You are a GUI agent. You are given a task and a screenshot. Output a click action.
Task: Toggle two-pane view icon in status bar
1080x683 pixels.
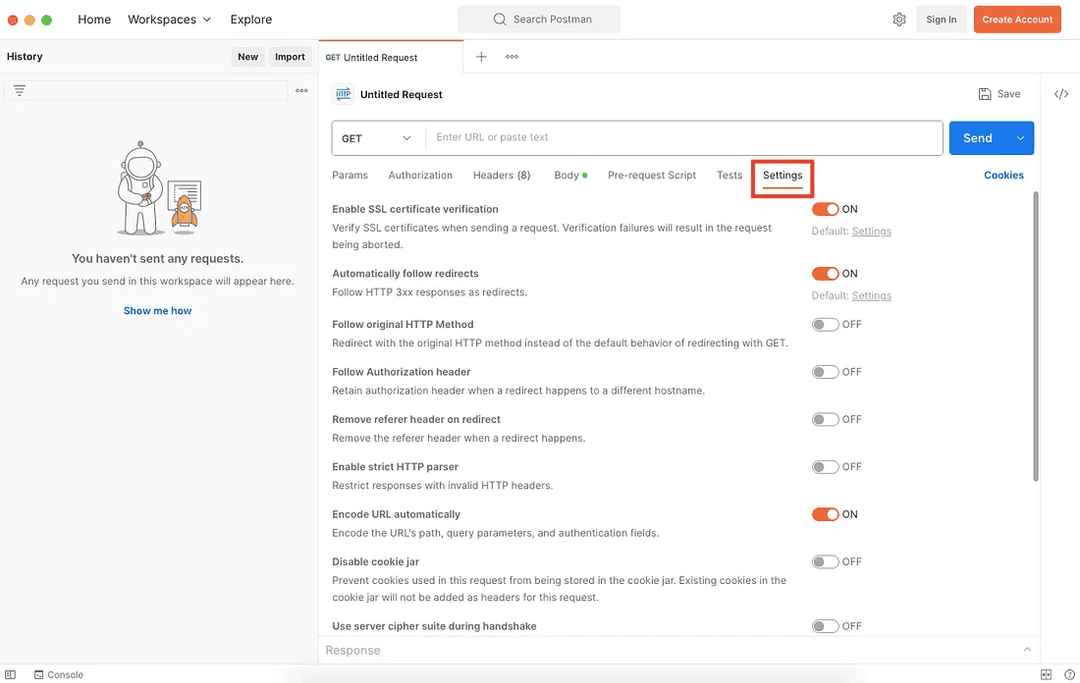[x=1046, y=675]
